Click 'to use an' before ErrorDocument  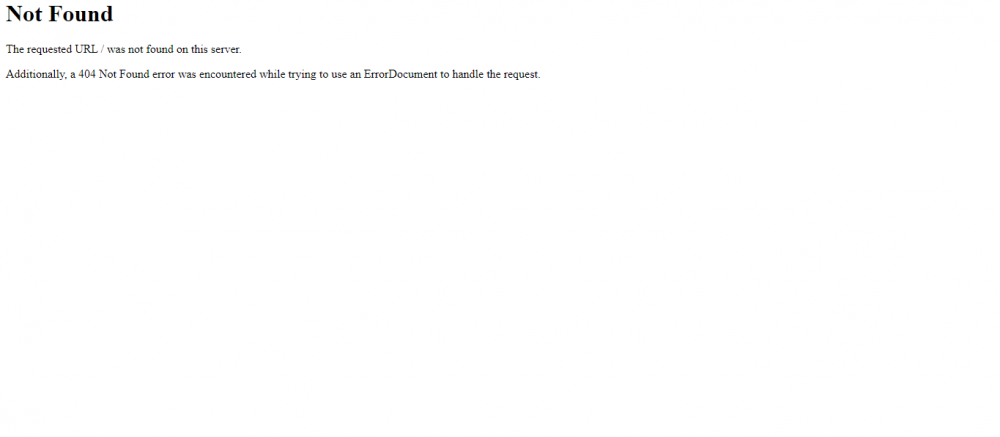point(340,74)
